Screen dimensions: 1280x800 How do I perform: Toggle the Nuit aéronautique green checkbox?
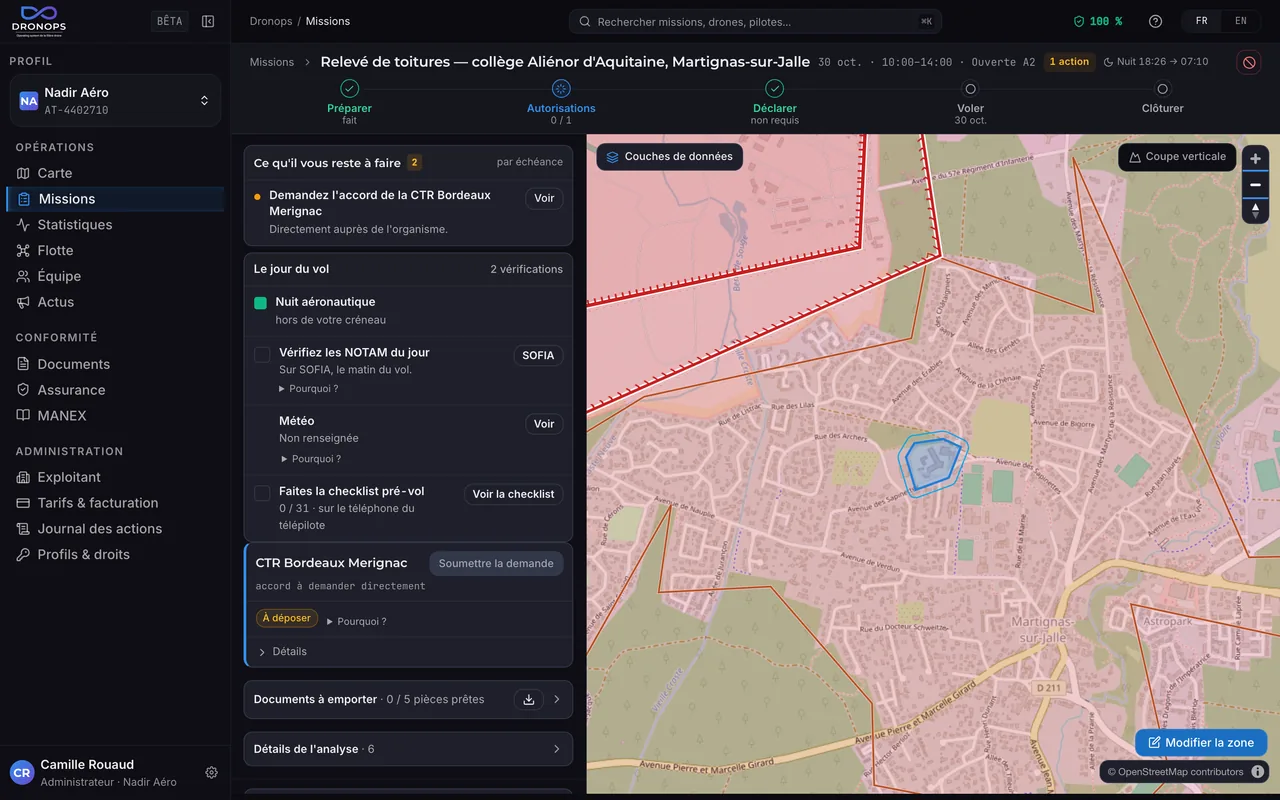[260, 303]
